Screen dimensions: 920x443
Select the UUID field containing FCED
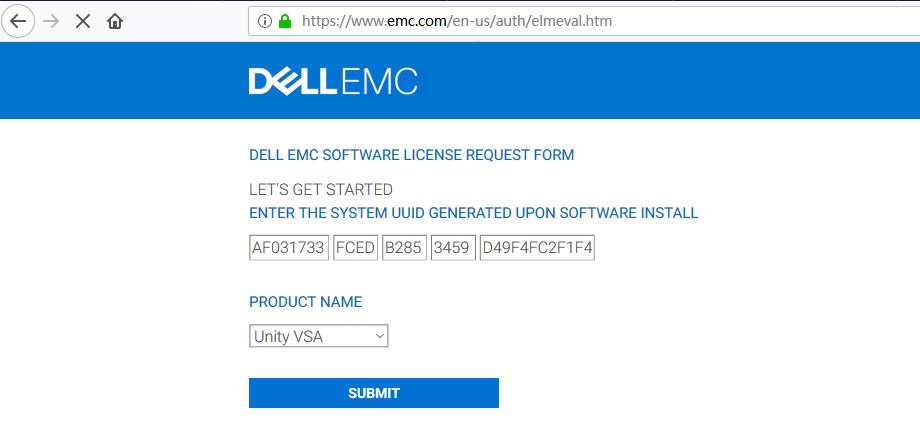355,248
